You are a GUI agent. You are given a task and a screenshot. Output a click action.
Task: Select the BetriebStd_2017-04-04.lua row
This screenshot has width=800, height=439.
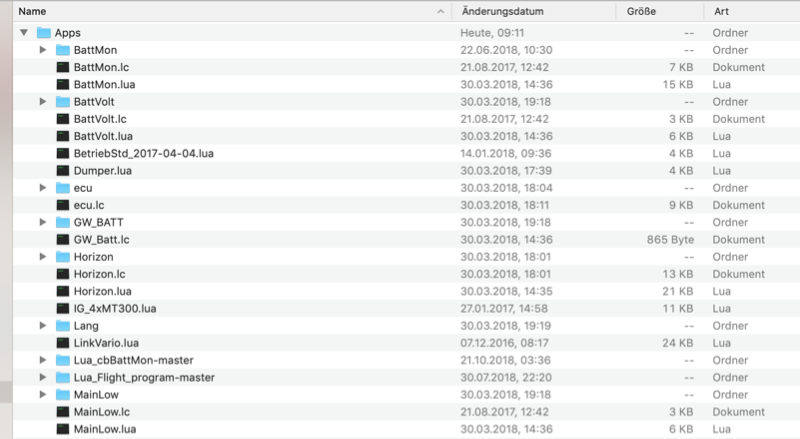pos(406,154)
